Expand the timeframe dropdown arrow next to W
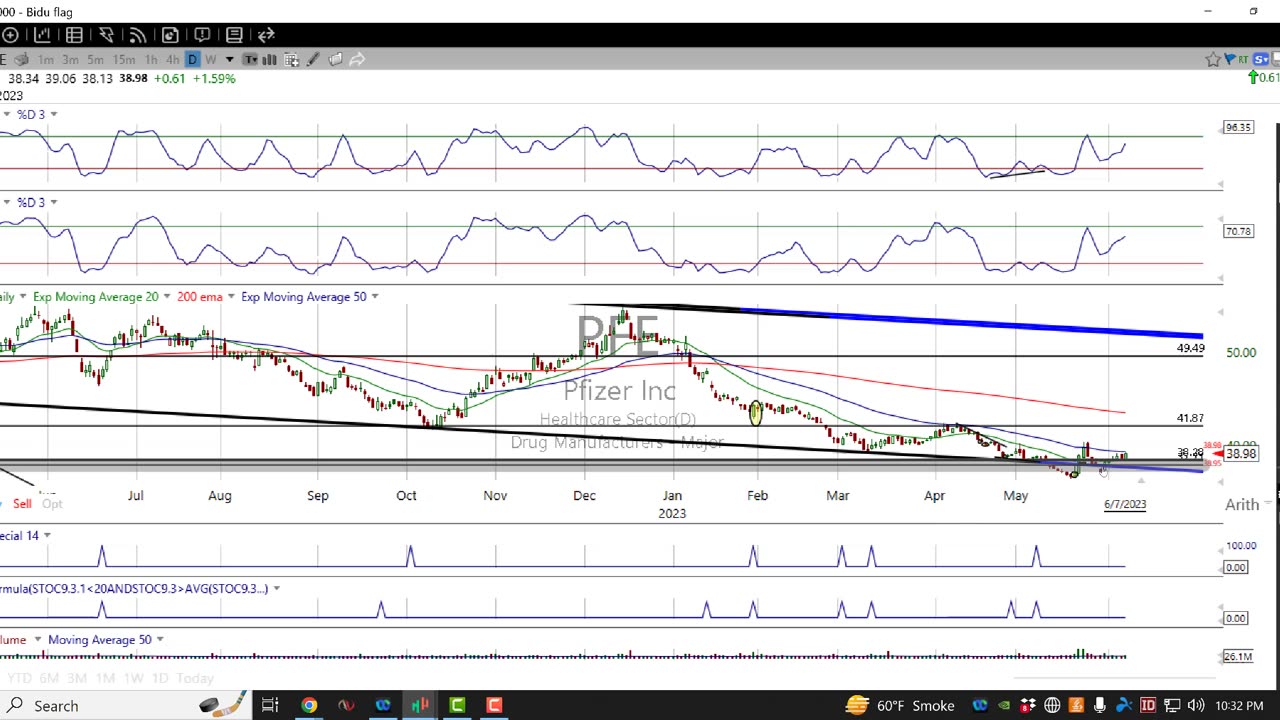 [x=229, y=60]
